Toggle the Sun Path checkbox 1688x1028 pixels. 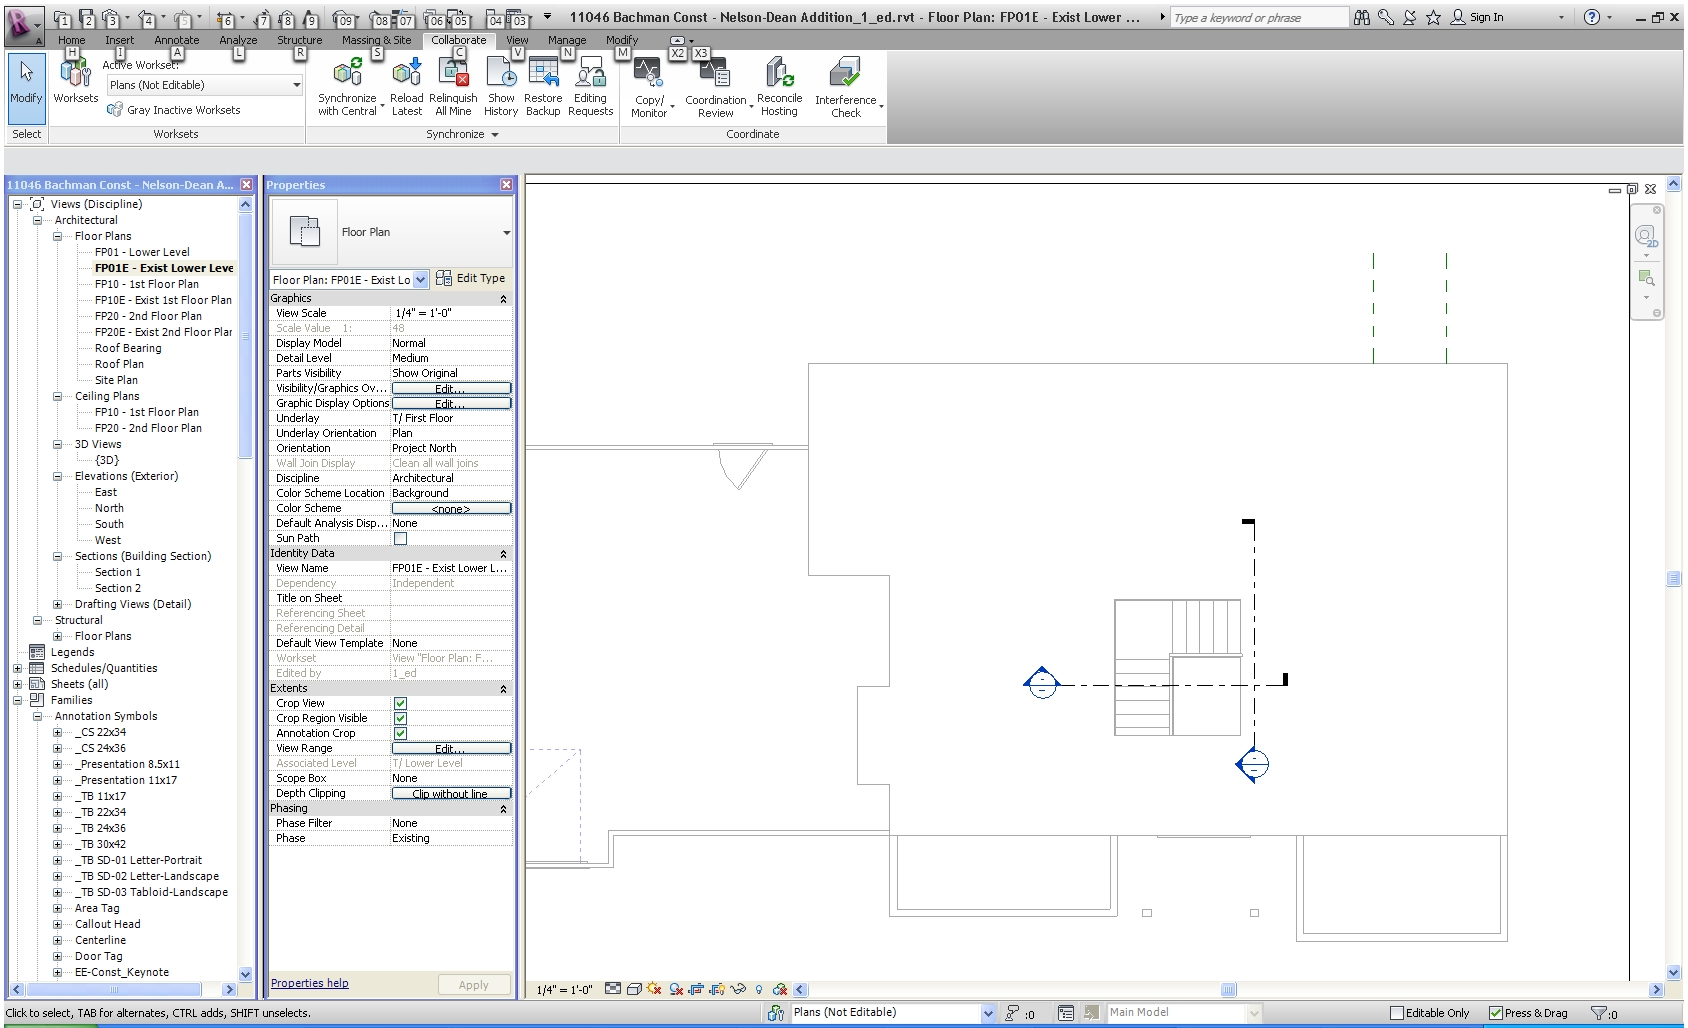(x=400, y=538)
